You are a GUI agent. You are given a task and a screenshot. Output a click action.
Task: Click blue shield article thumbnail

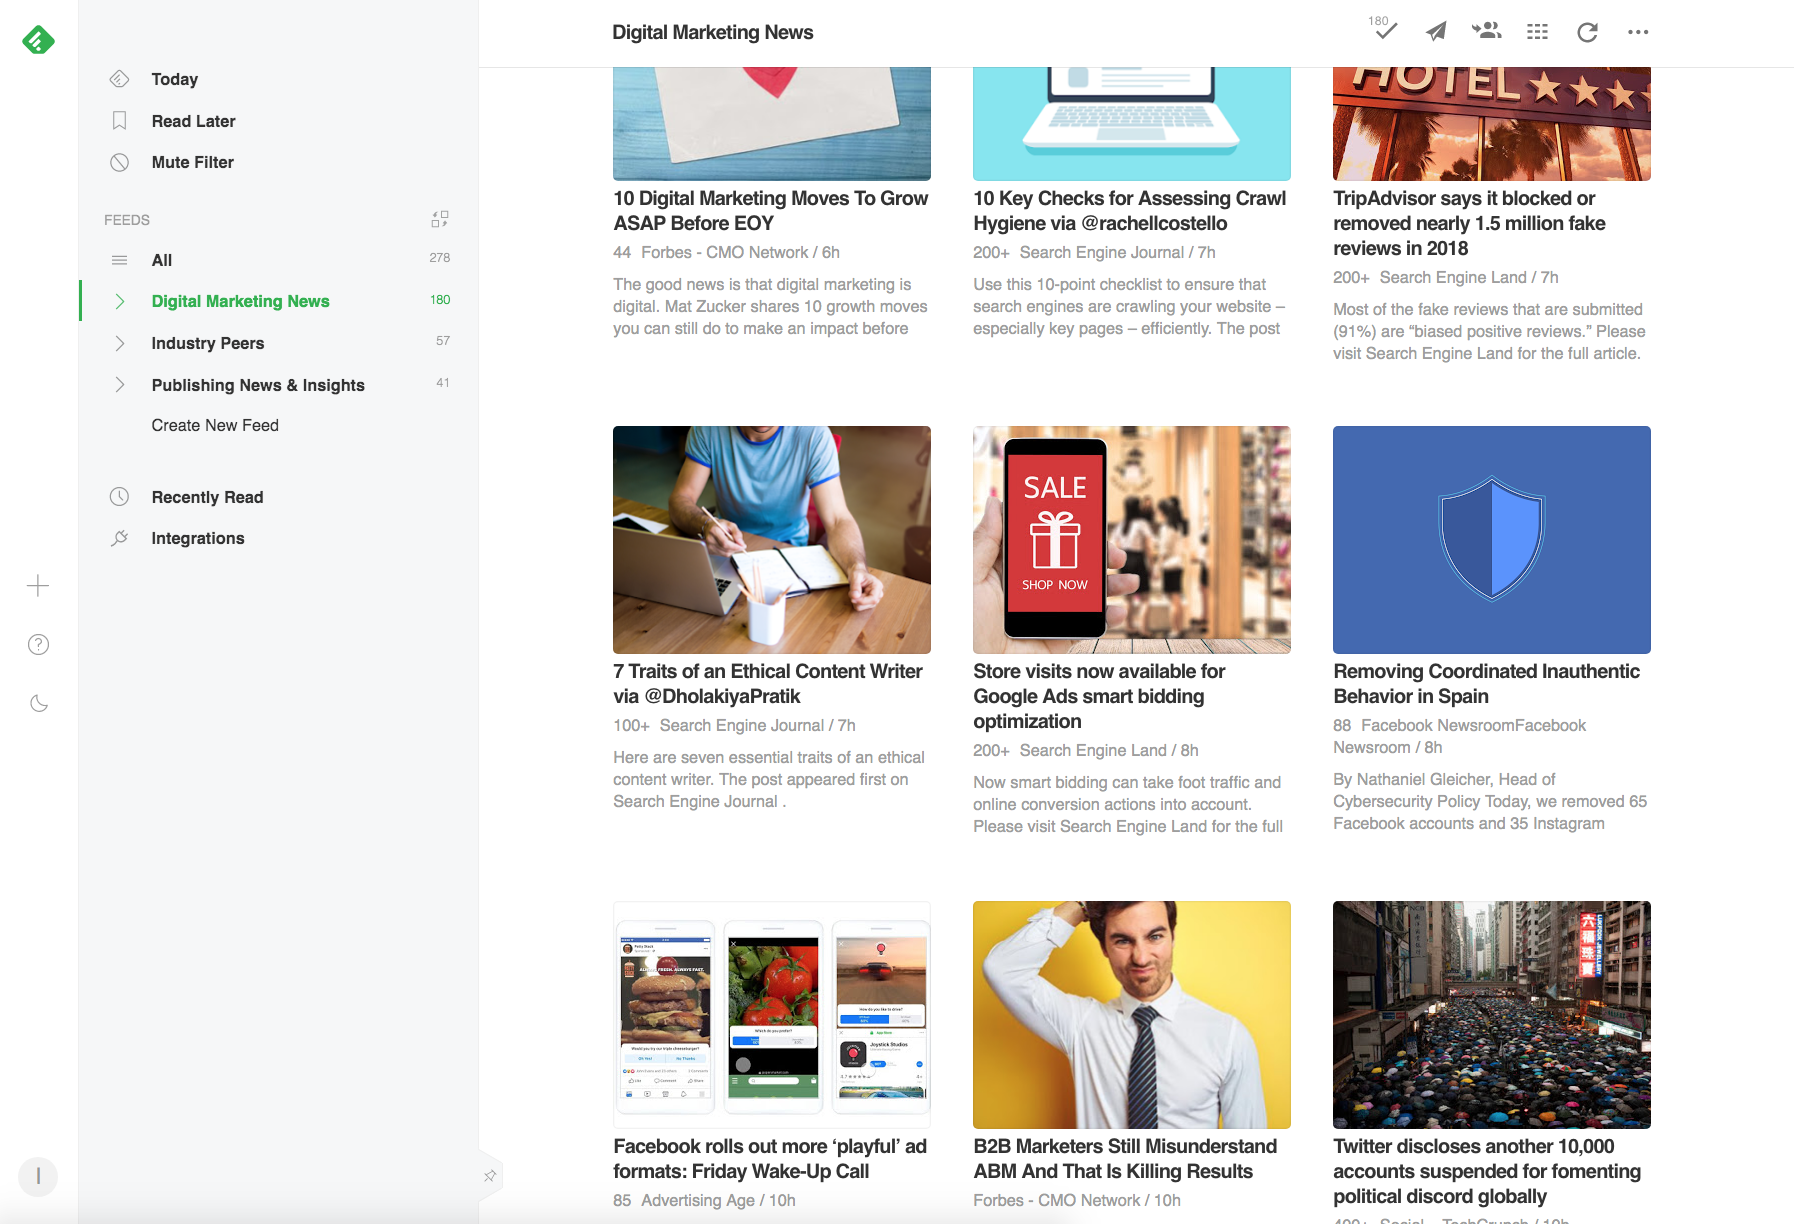1492,540
